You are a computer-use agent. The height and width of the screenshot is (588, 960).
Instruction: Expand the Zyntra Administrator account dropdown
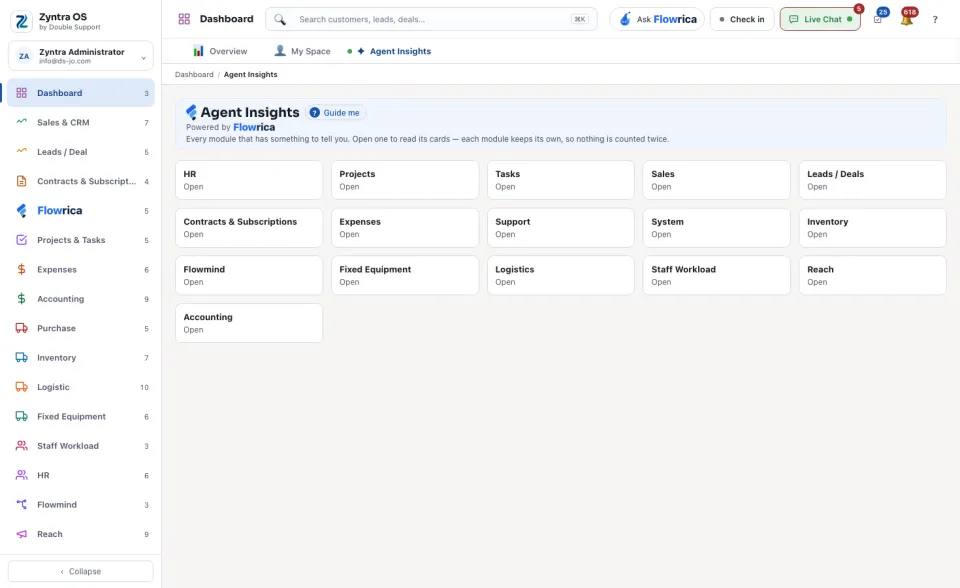point(81,56)
